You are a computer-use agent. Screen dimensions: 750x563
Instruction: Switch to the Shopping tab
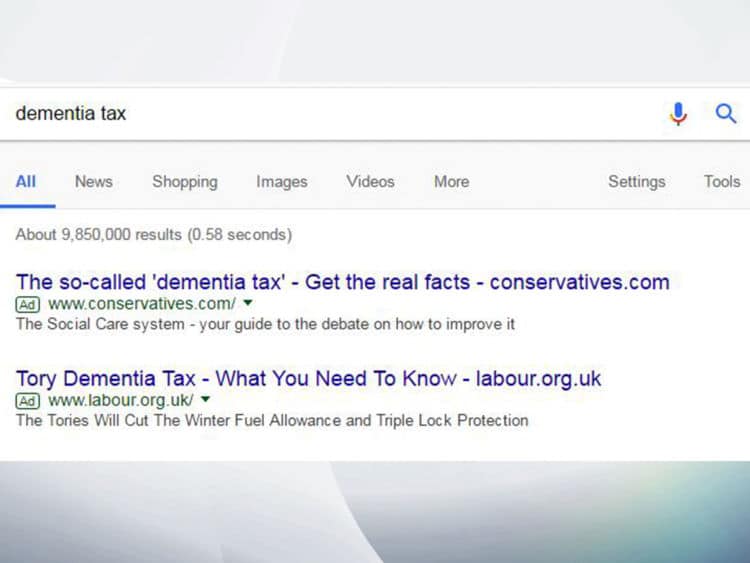pos(184,182)
